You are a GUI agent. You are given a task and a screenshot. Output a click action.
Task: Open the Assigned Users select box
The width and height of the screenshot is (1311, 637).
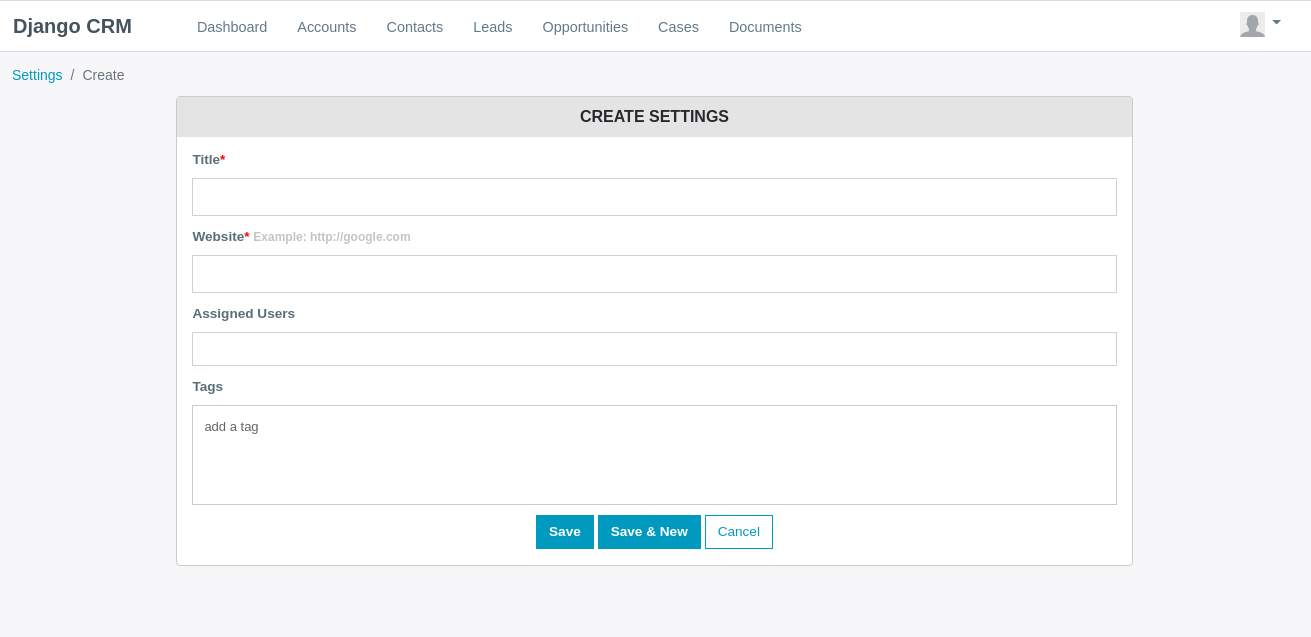pos(654,349)
